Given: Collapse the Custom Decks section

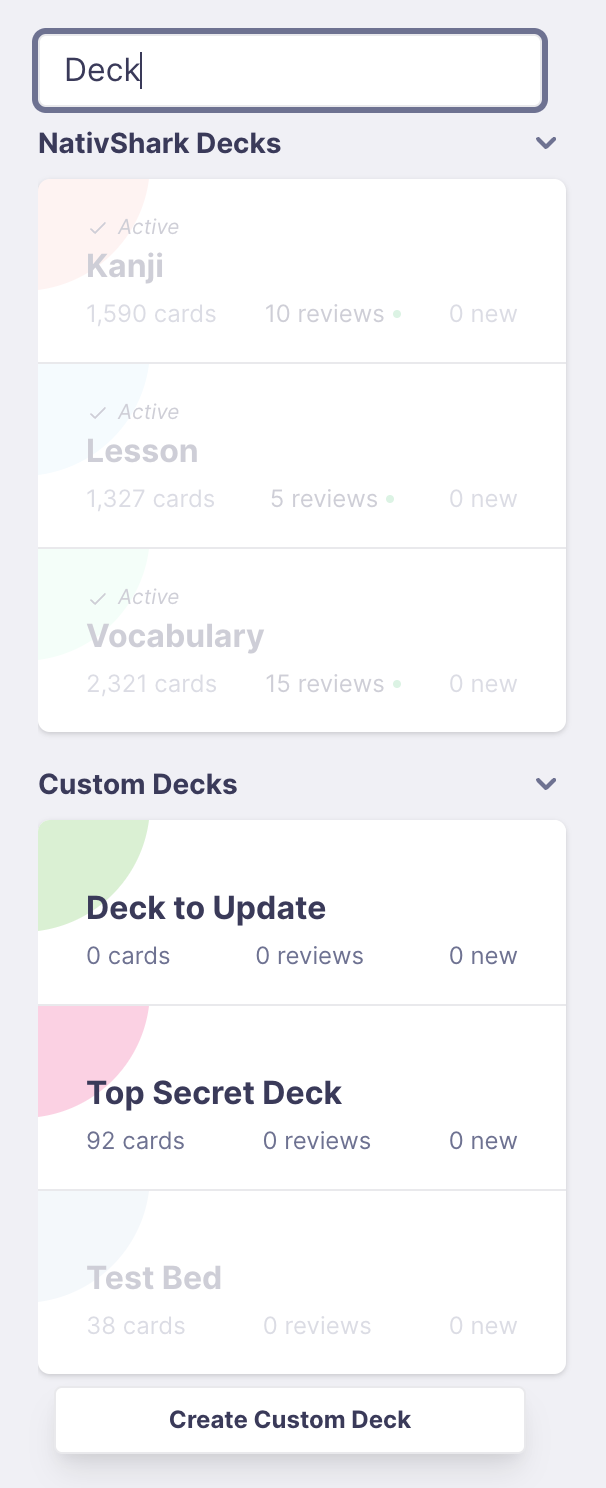Looking at the screenshot, I should coord(546,784).
